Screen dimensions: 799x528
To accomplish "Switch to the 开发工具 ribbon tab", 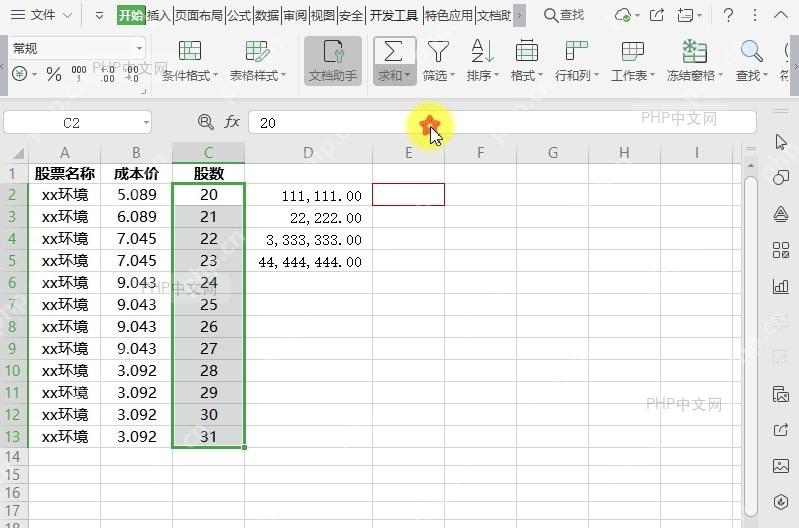I will pos(393,15).
